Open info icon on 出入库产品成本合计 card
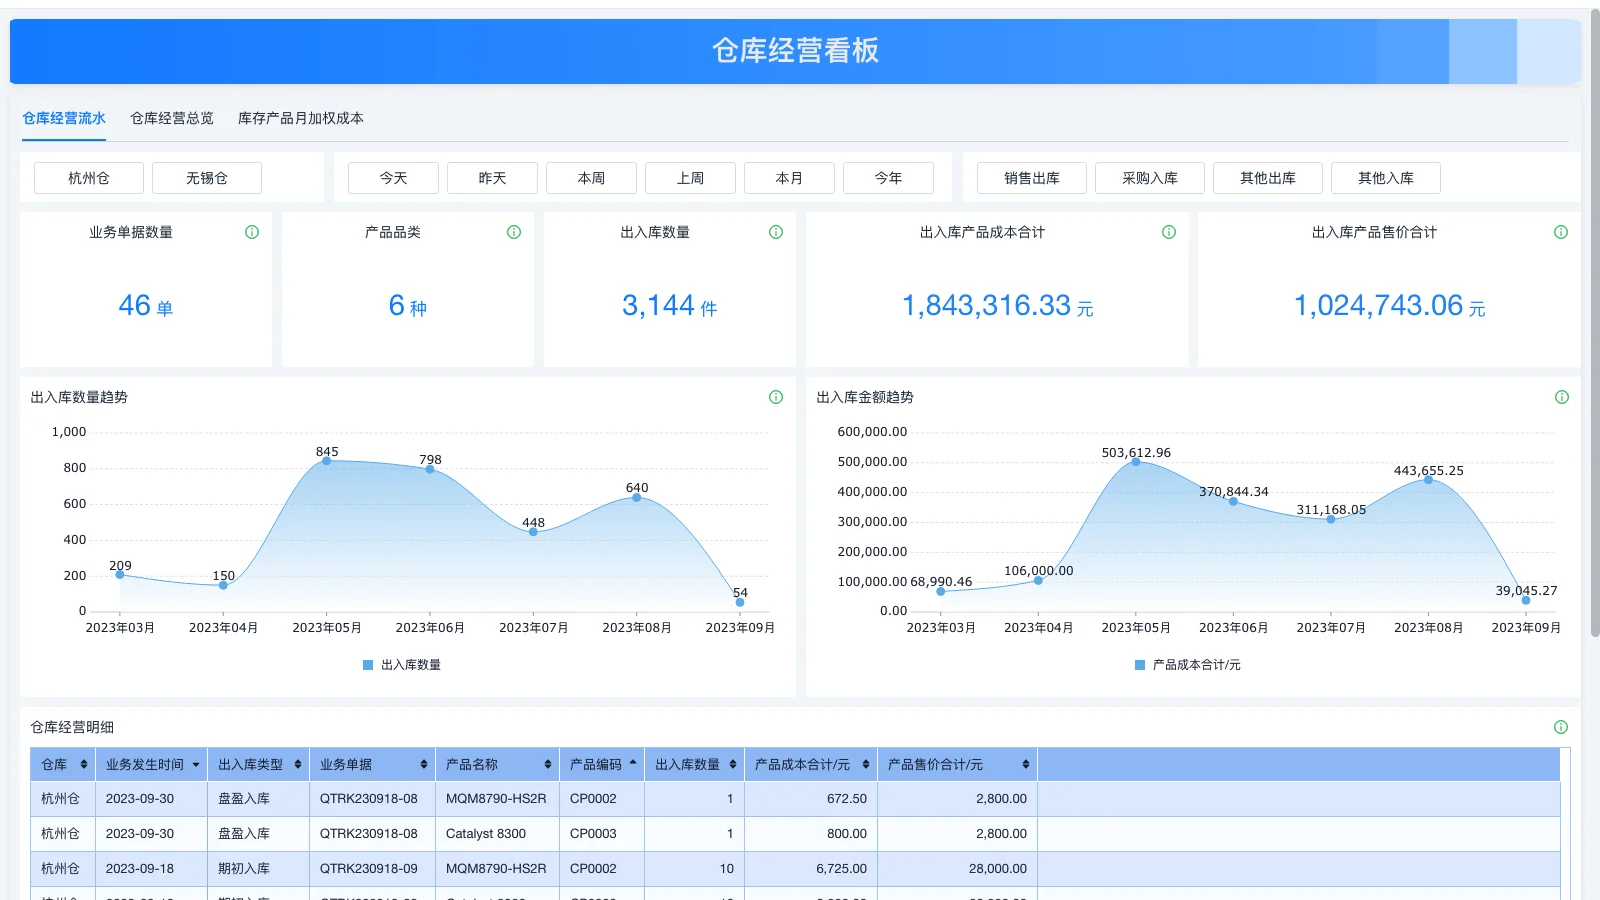 point(1169,232)
